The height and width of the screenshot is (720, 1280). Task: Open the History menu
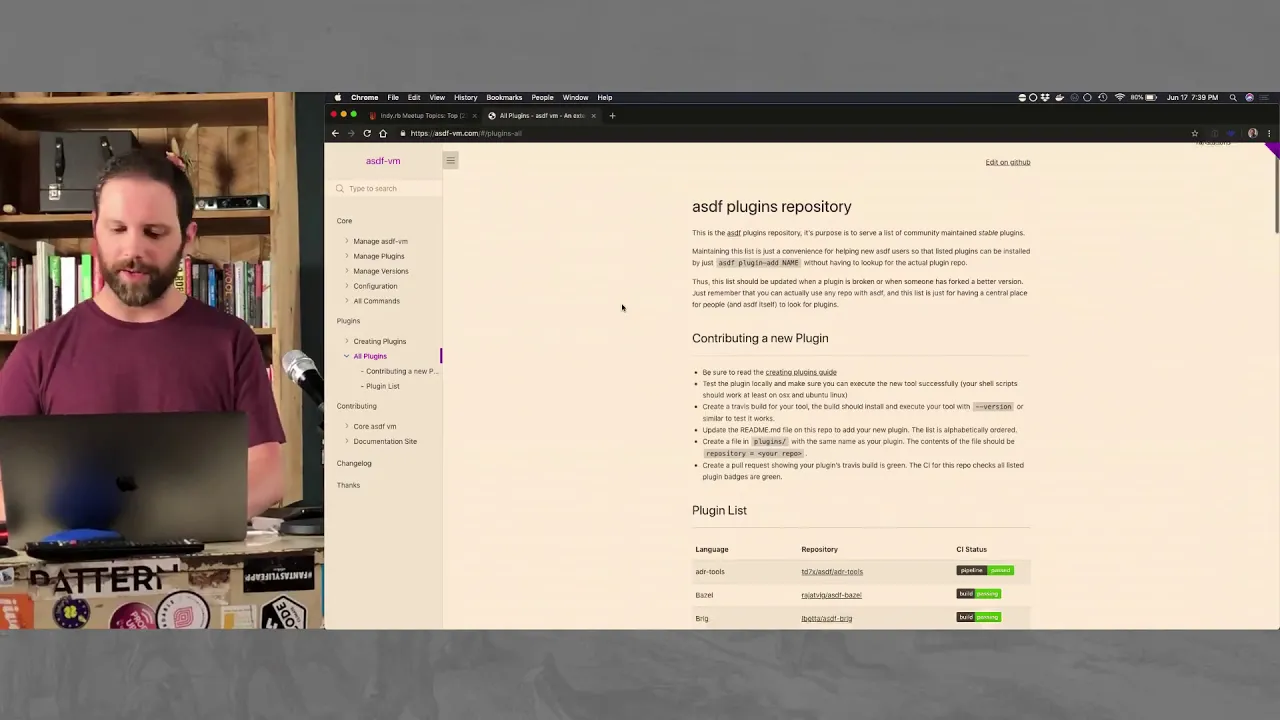coord(465,97)
